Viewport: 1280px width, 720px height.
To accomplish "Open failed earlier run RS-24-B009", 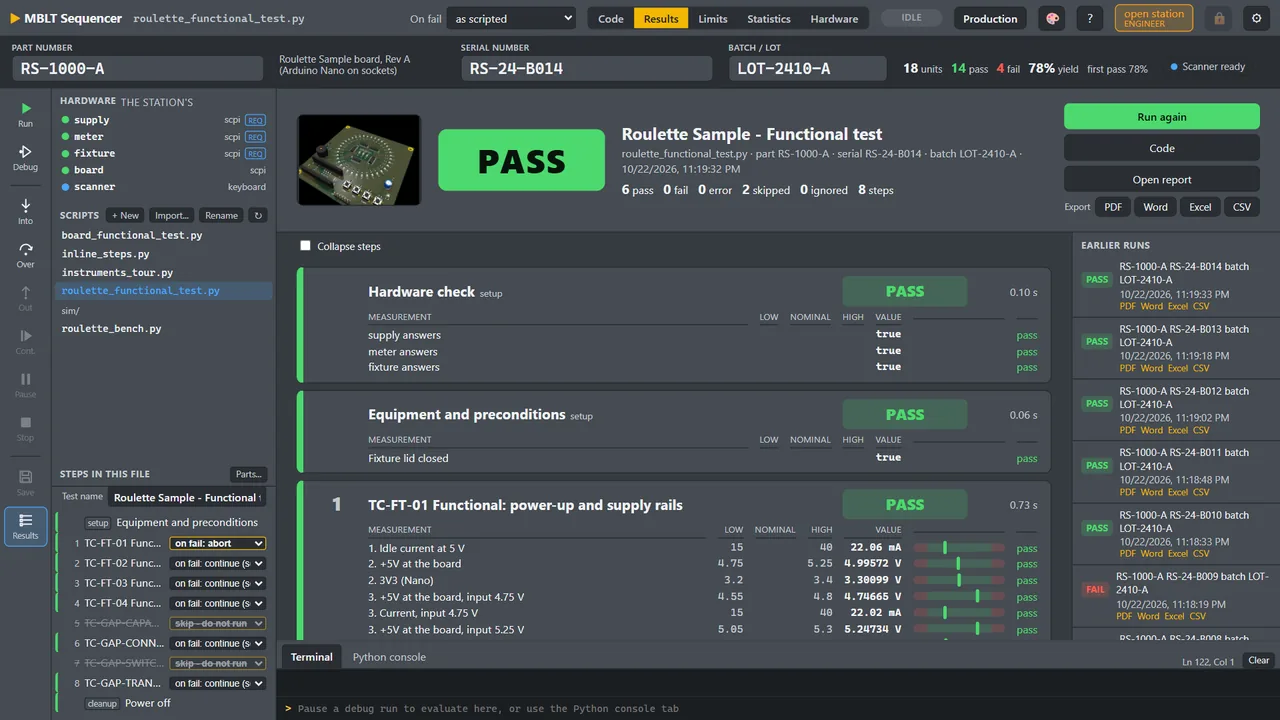I will point(1176,596).
